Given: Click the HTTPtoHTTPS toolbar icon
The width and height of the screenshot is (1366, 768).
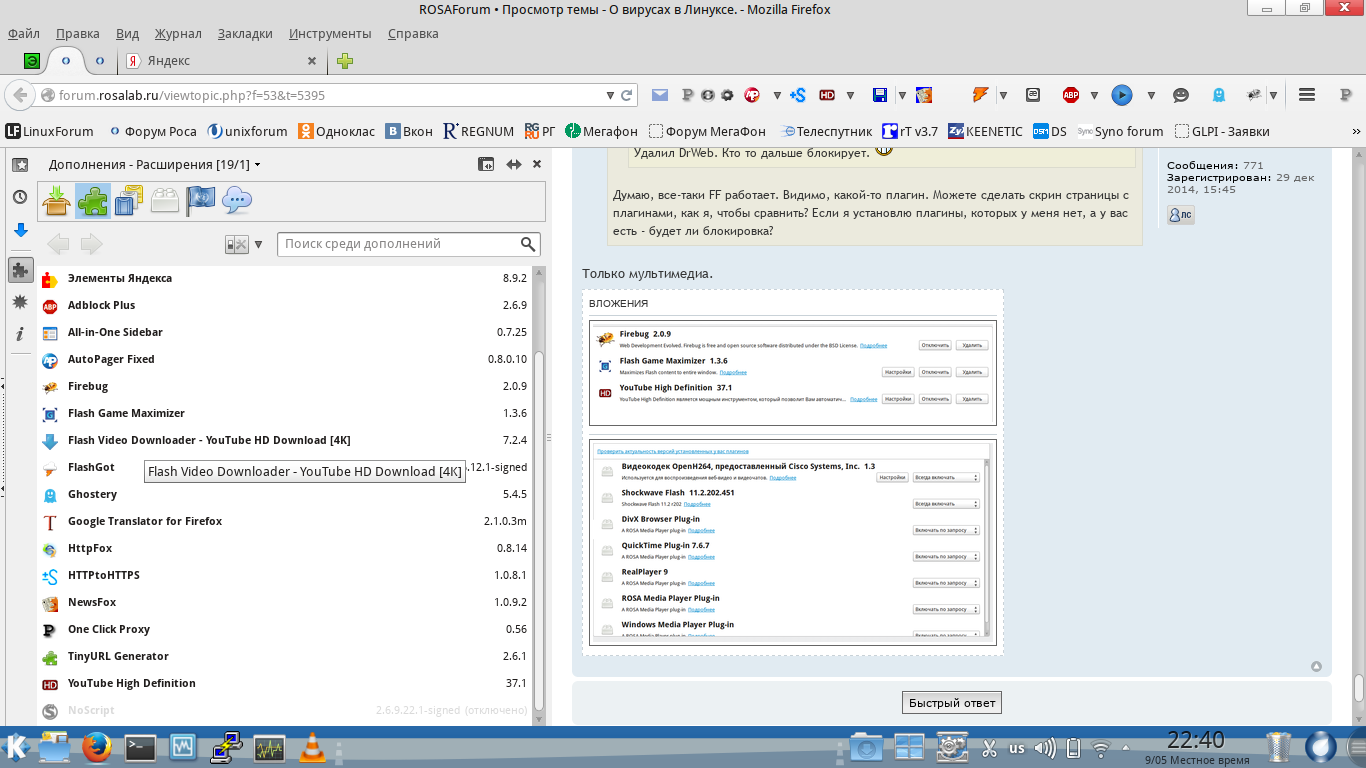Looking at the screenshot, I should pyautogui.click(x=797, y=95).
